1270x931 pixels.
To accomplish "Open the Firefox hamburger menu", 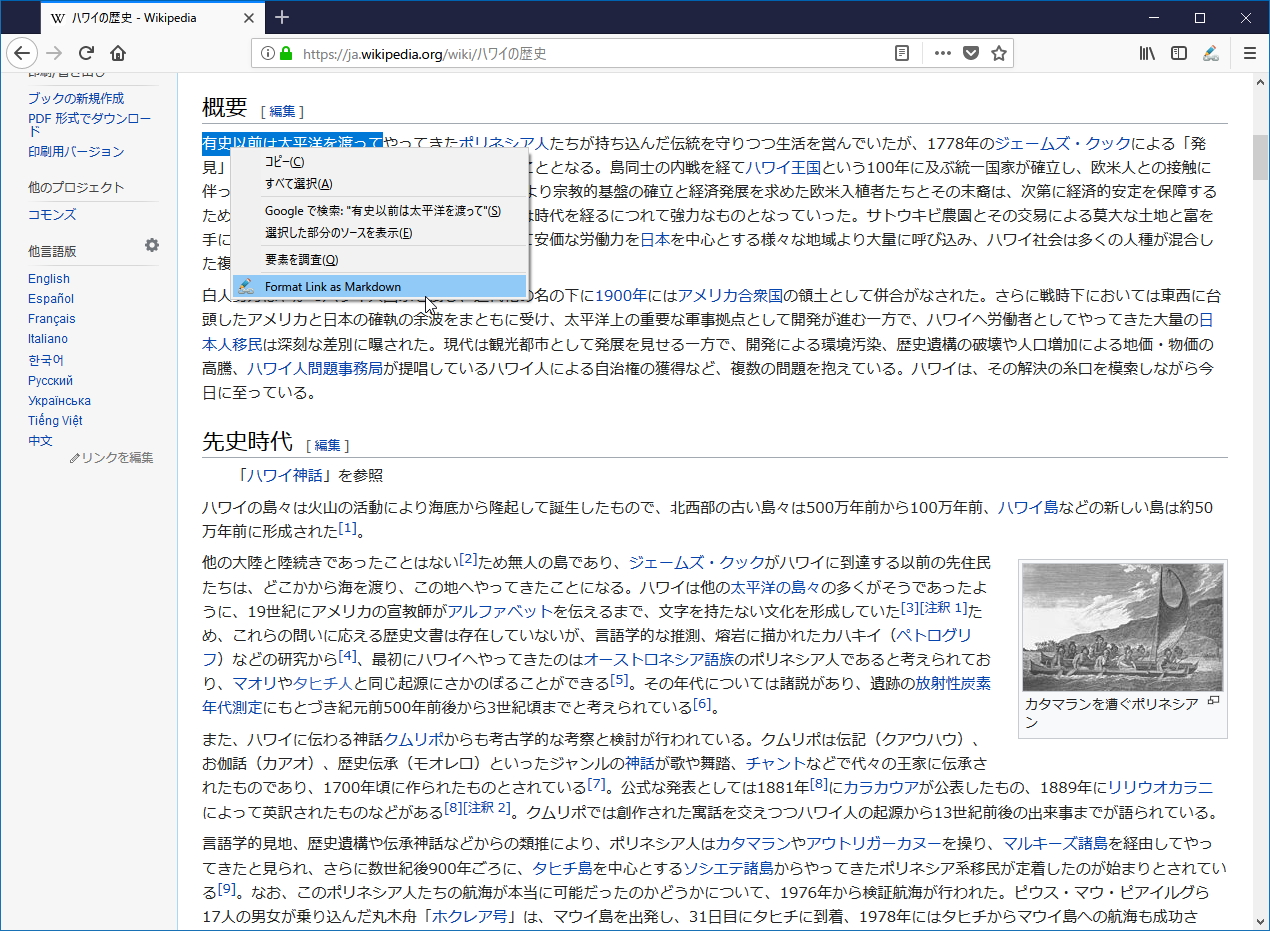I will point(1249,53).
